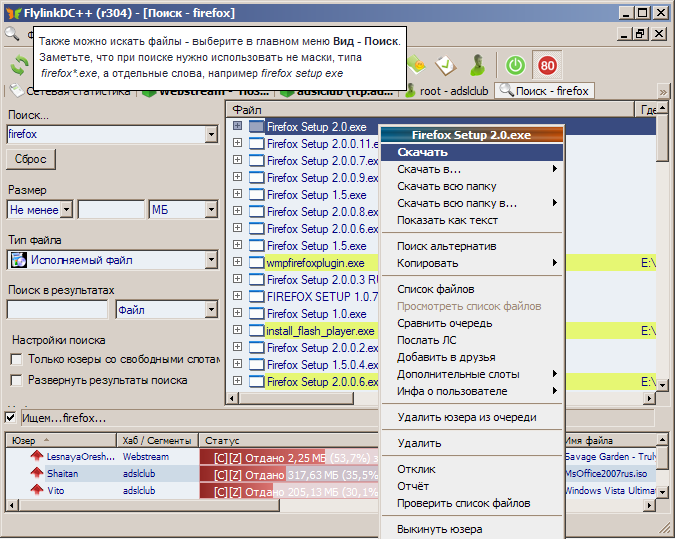Screen dimensions: 675x539
Task: Click the green hub icon on Webstream tab
Action: [149, 93]
